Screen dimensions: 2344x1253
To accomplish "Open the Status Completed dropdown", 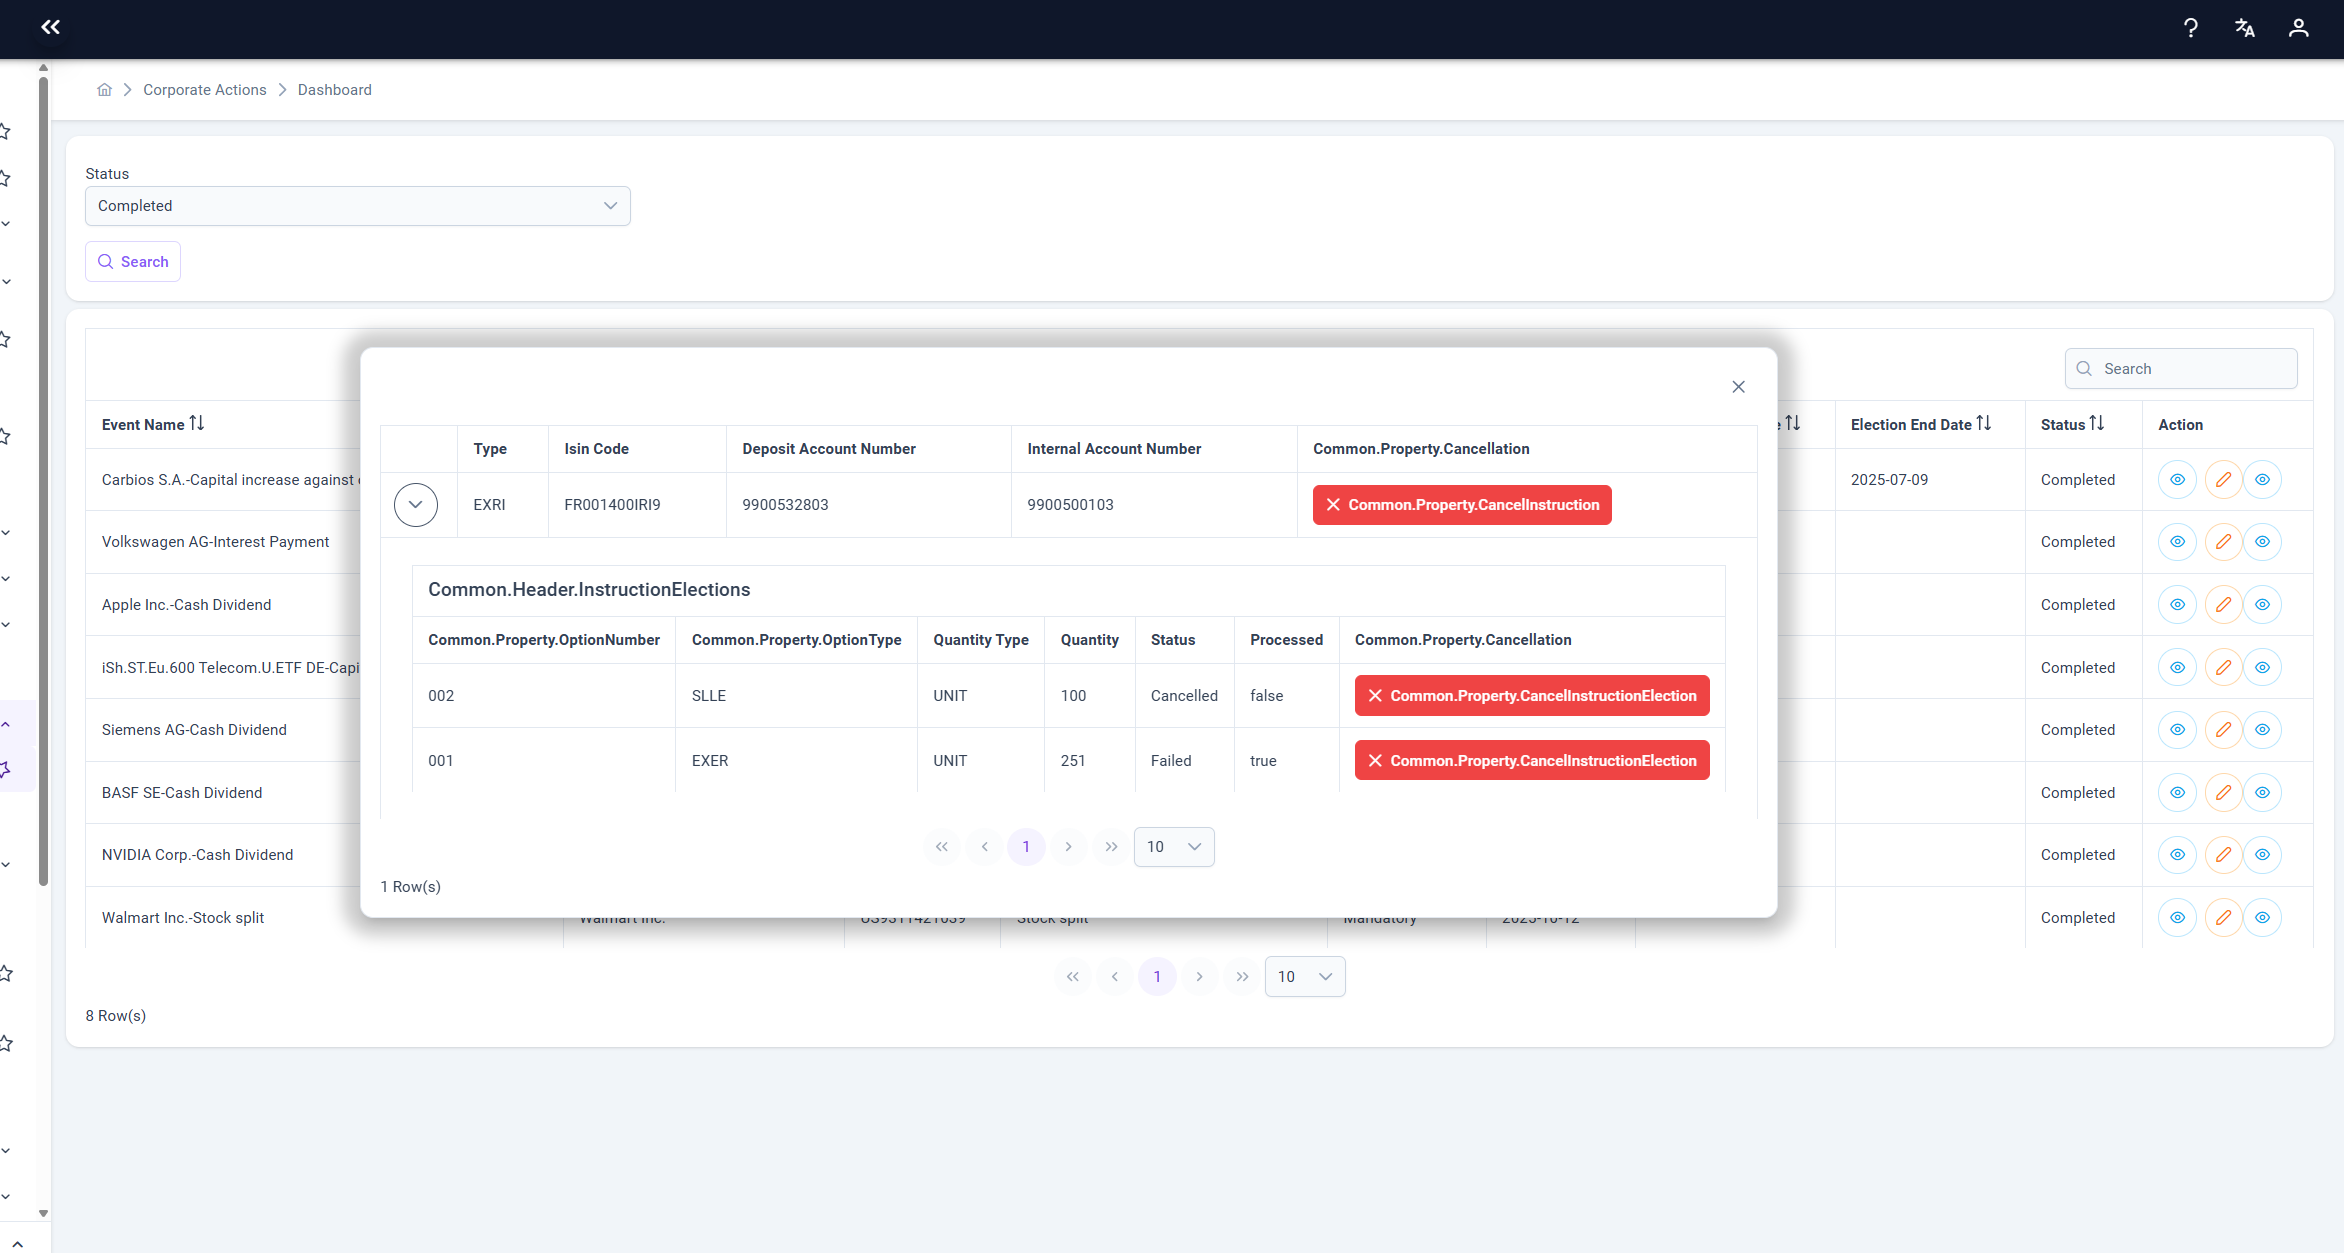I will coord(358,206).
